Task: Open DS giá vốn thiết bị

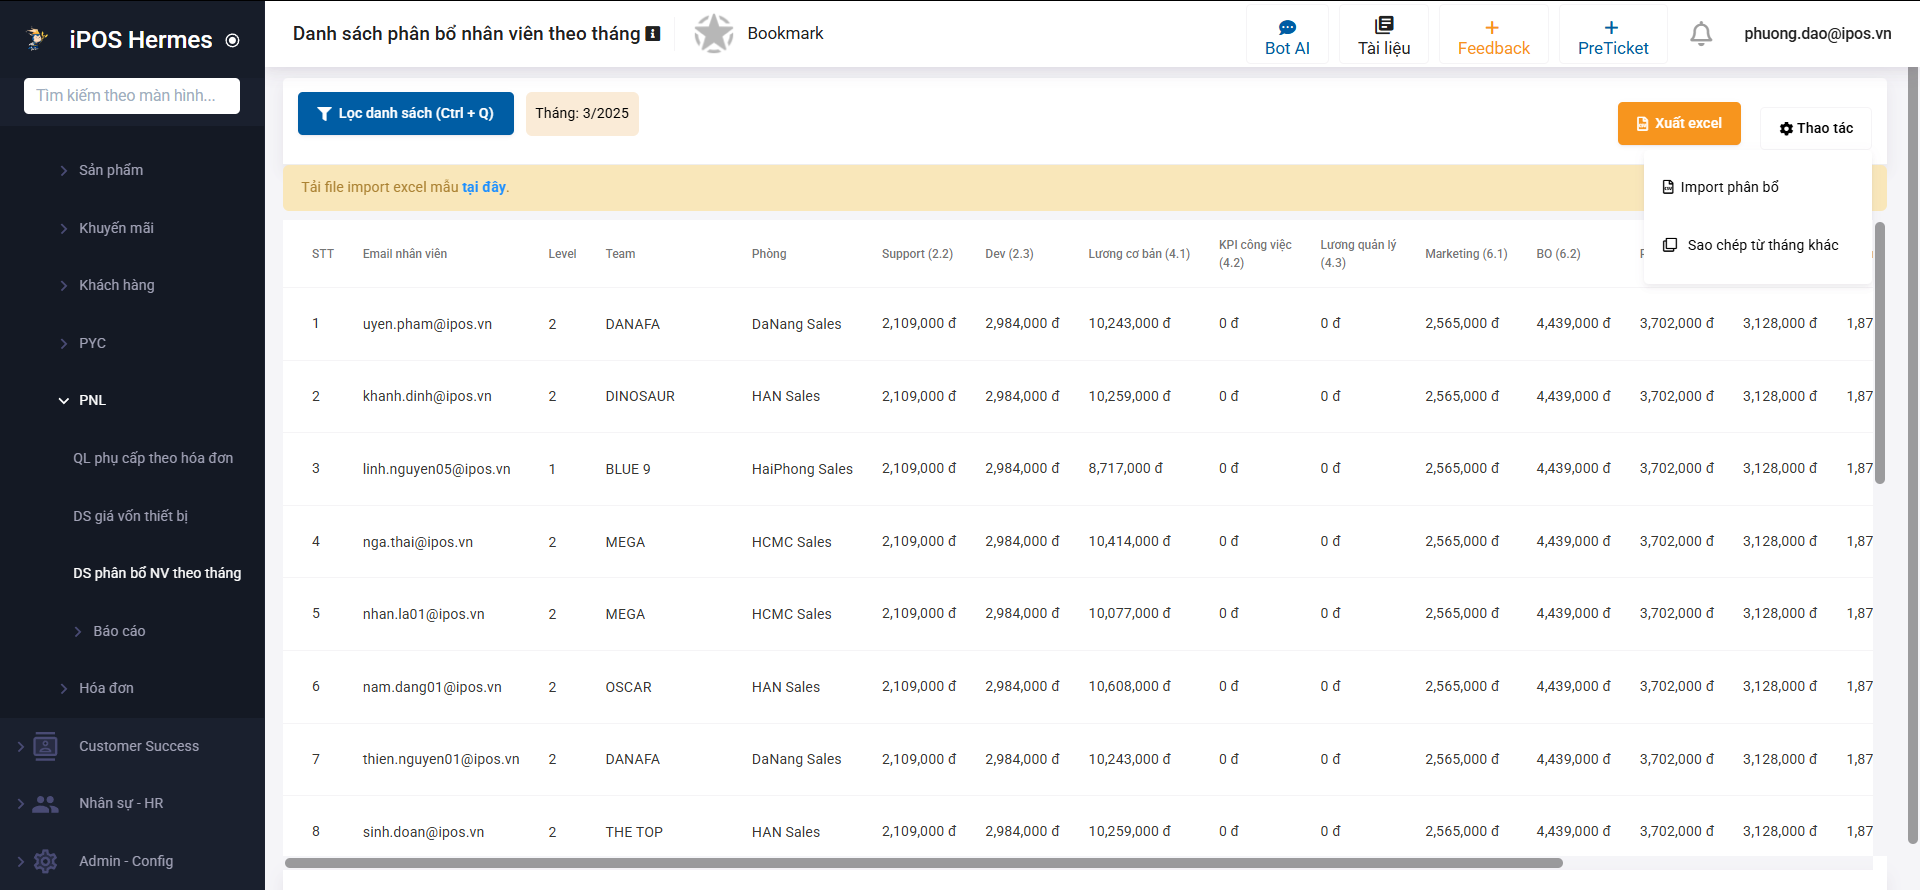Action: coord(130,516)
